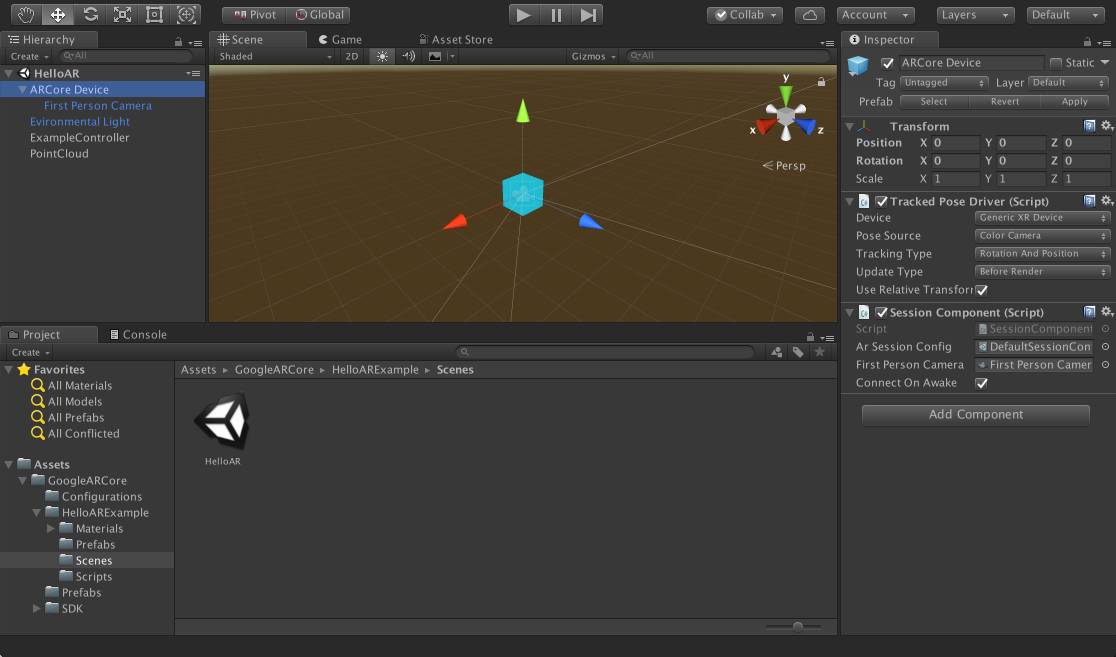Click the Pause button

click(556, 14)
